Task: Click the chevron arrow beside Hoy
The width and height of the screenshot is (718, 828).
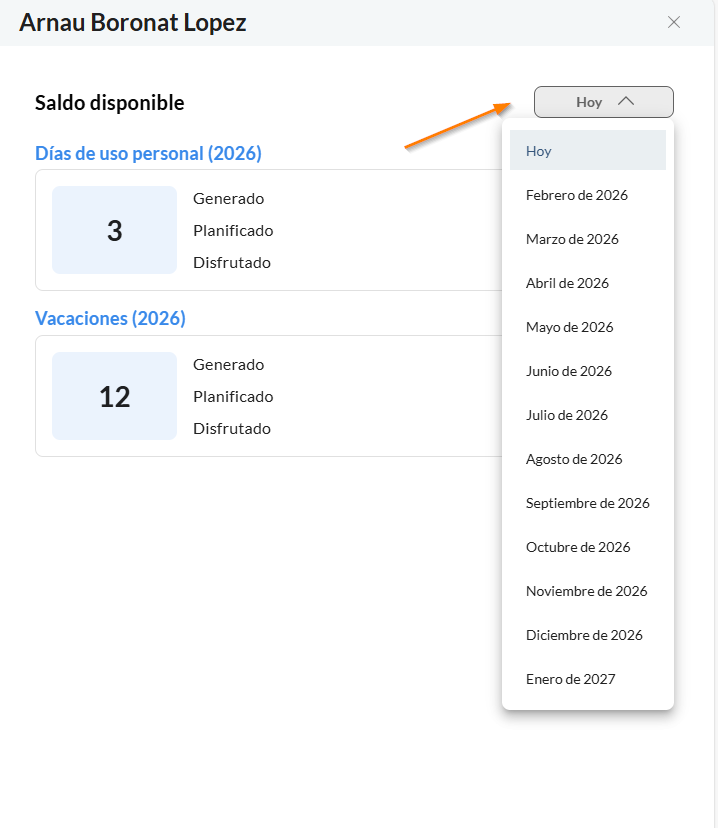Action: click(627, 101)
